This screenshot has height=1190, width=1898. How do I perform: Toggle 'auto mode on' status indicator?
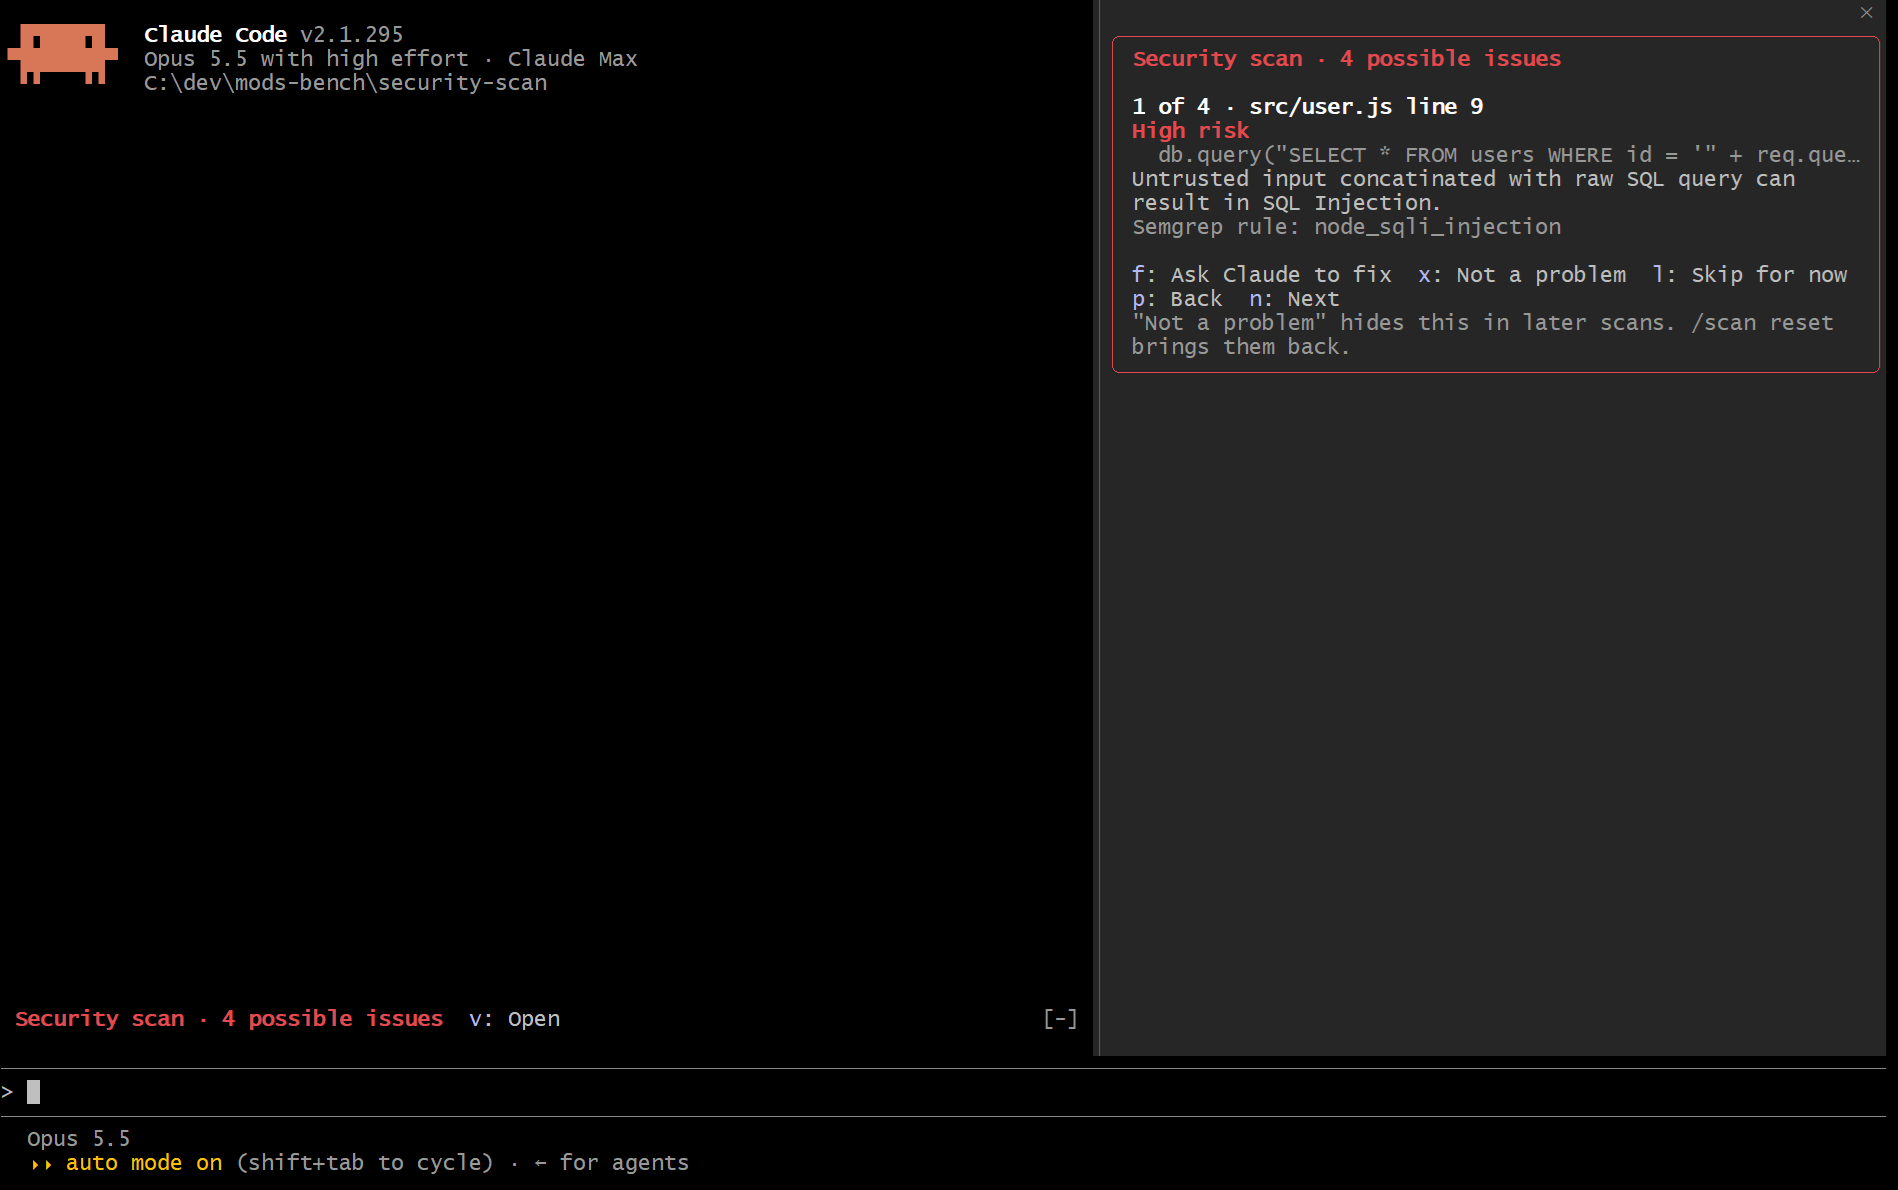pyautogui.click(x=144, y=1163)
